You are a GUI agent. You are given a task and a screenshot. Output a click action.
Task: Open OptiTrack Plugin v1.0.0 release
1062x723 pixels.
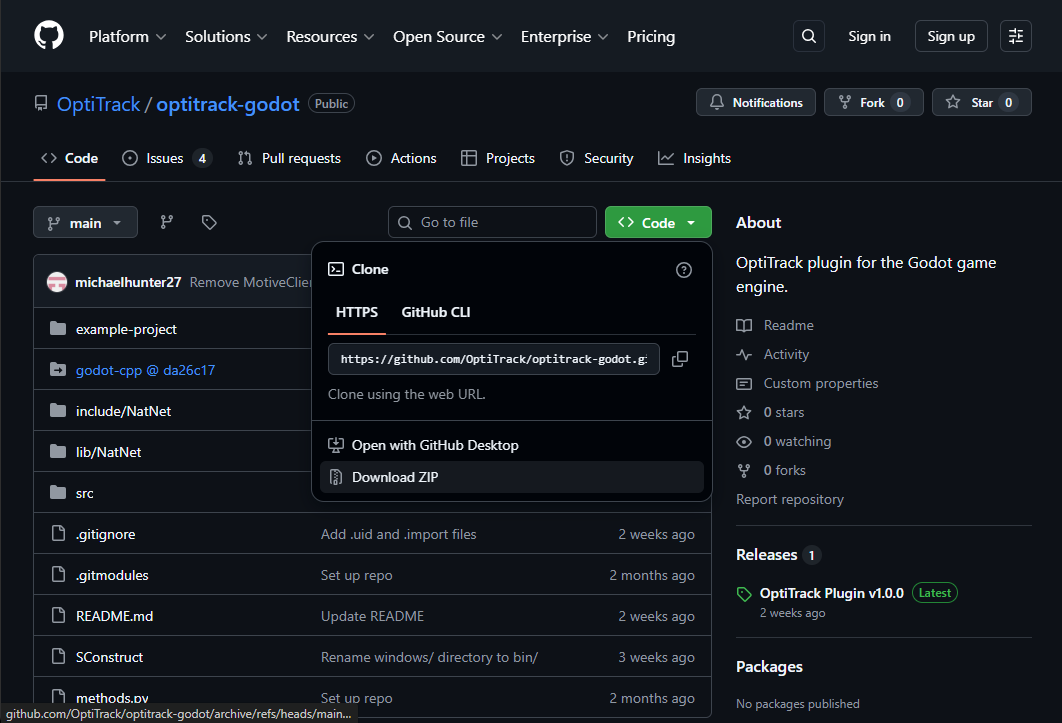(832, 594)
